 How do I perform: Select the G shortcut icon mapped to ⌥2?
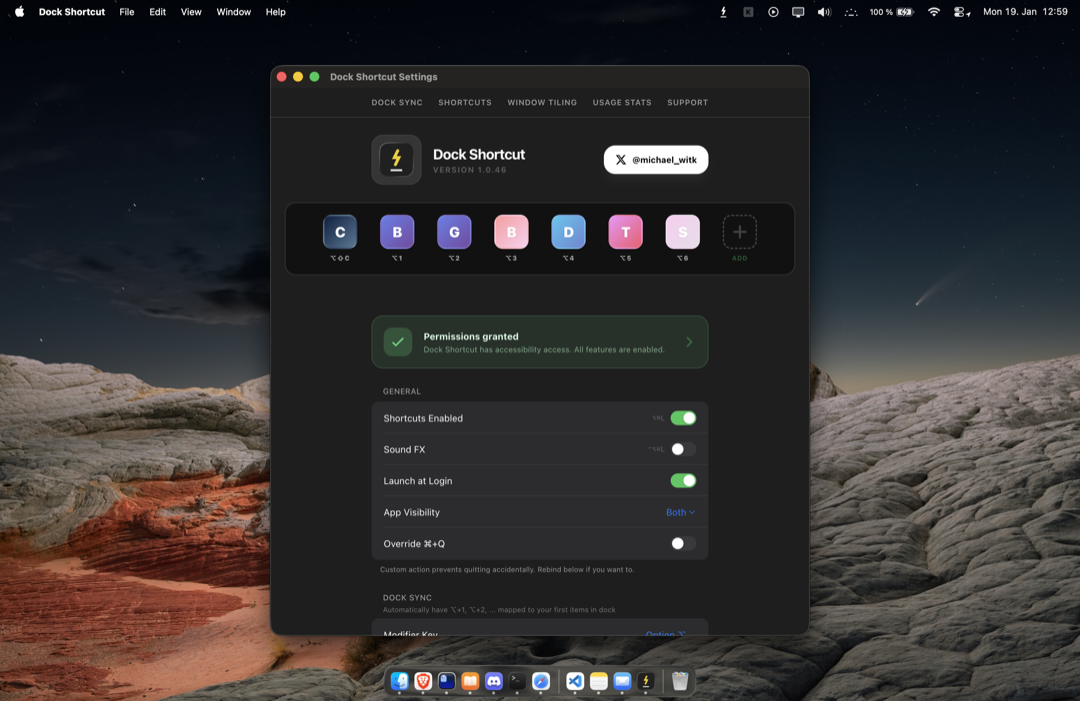click(453, 230)
